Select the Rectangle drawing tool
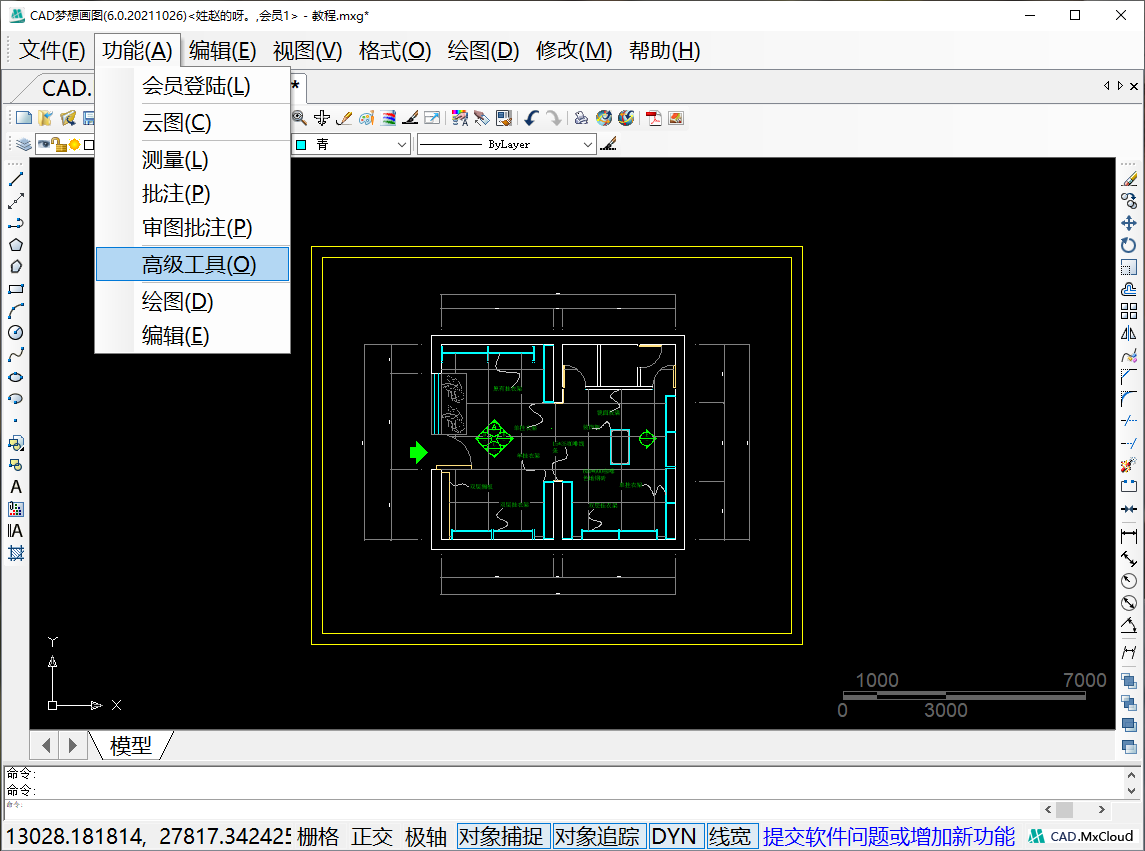The height and width of the screenshot is (851, 1145). [16, 289]
